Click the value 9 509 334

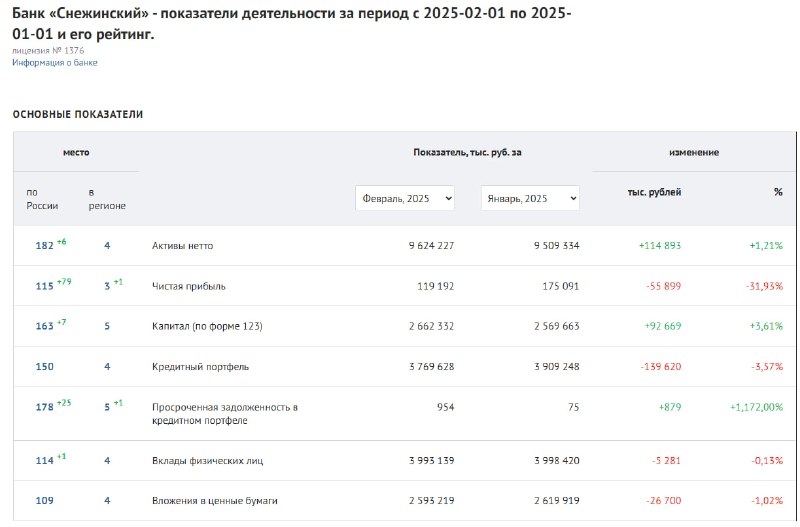(x=557, y=245)
